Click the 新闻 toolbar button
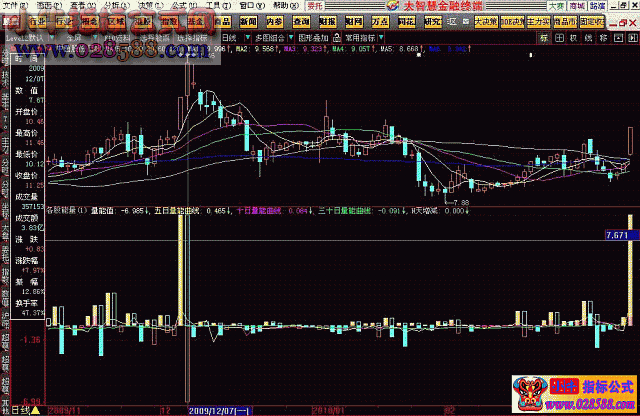640x416 pixels. coord(248,19)
